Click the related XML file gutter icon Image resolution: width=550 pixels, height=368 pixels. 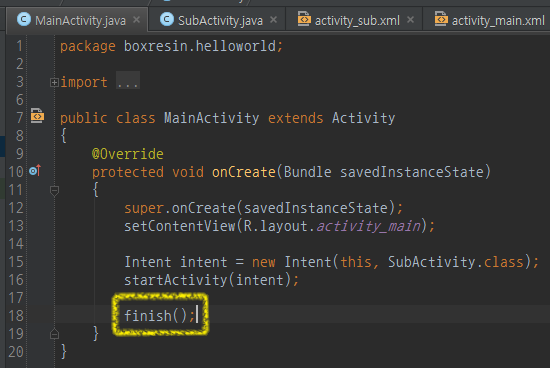pyautogui.click(x=37, y=115)
